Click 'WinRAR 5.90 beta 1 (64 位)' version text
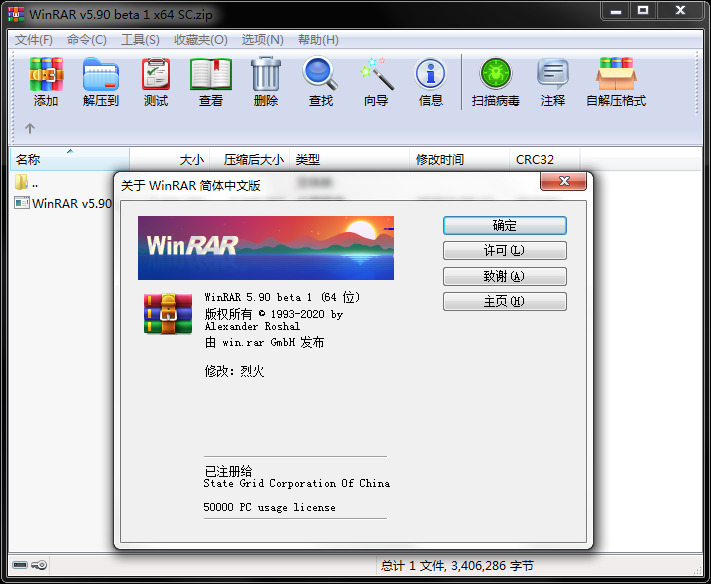711x584 pixels. click(x=282, y=297)
